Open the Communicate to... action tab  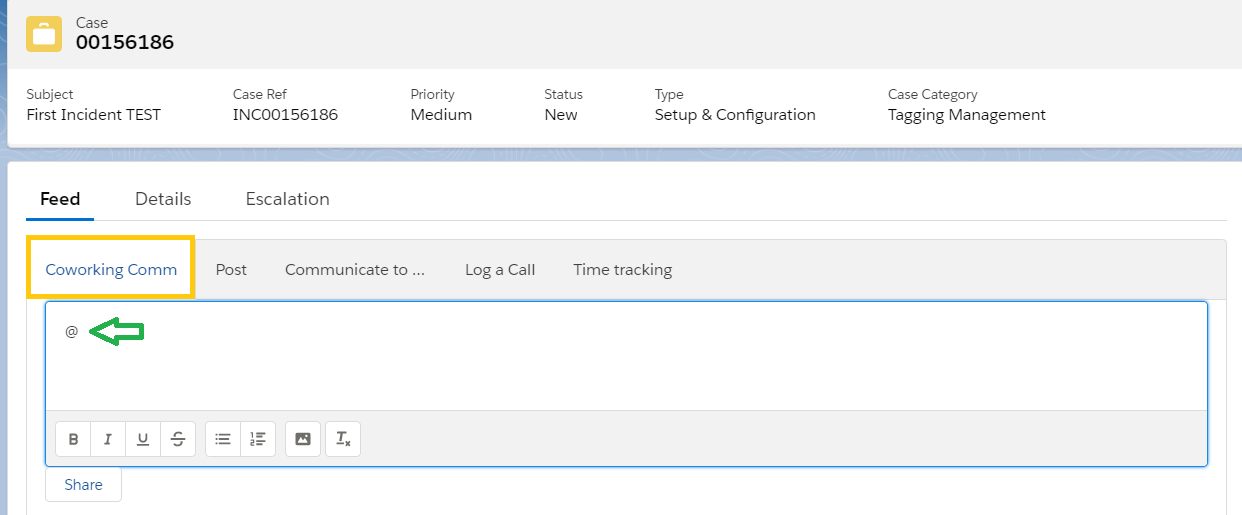pos(355,269)
